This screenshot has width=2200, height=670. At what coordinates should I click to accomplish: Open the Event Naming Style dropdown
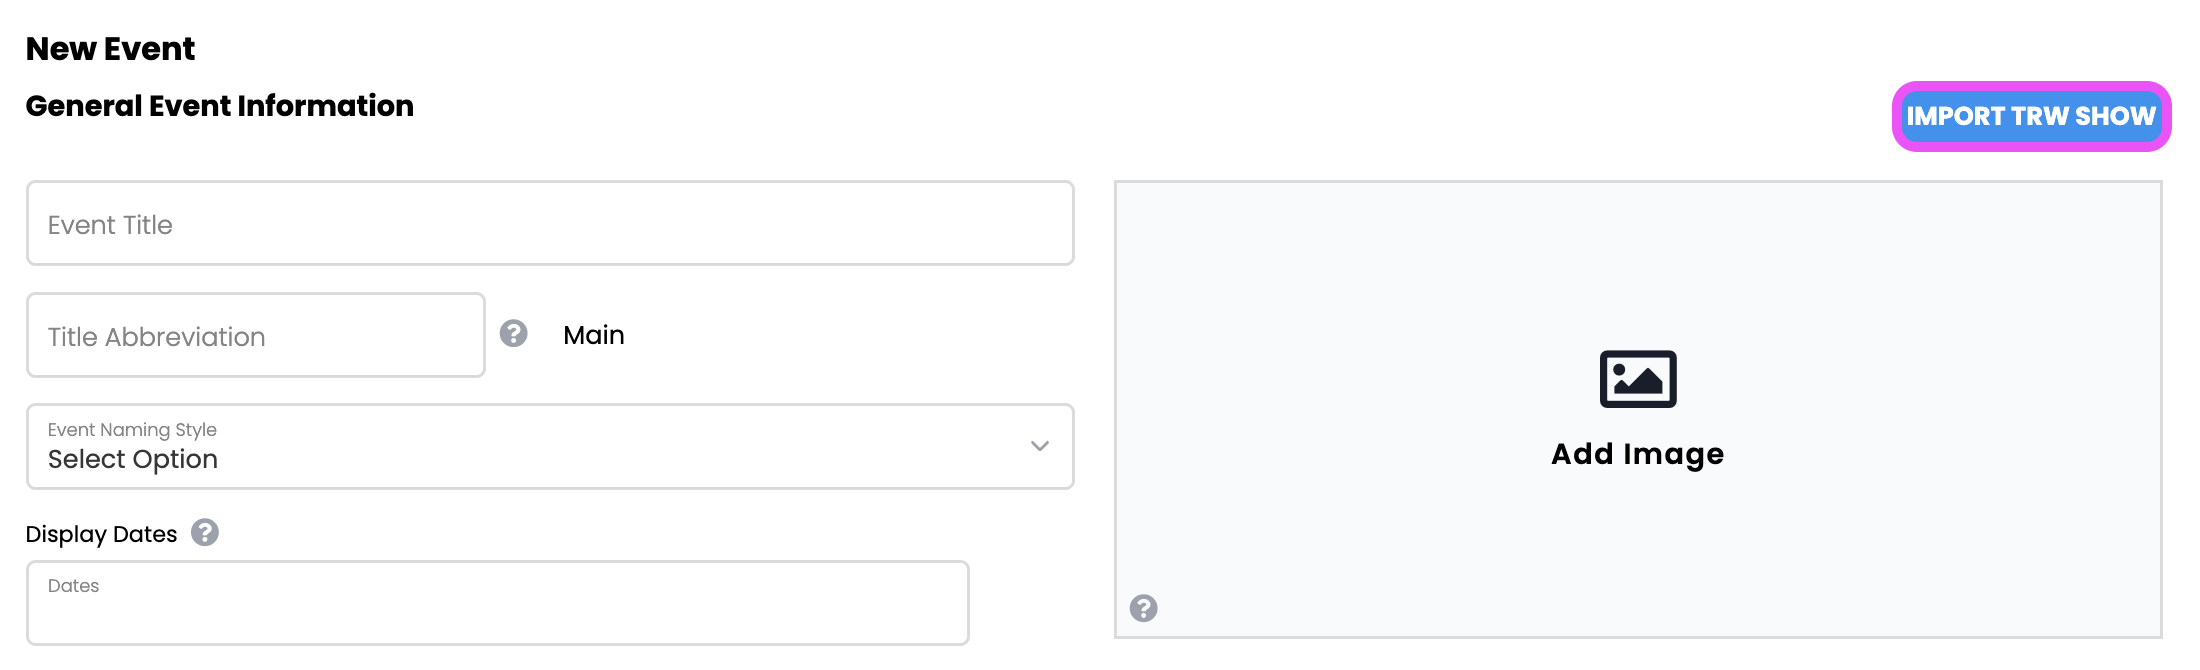point(550,446)
